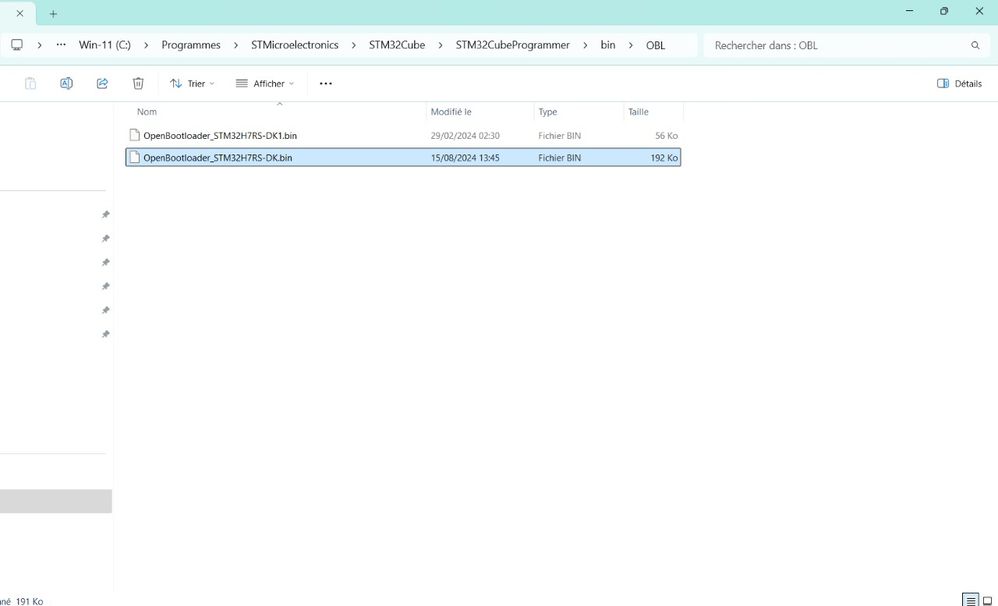
Task: Navigate to the STM32CubeProgrammer breadcrumb folder
Action: tap(512, 45)
